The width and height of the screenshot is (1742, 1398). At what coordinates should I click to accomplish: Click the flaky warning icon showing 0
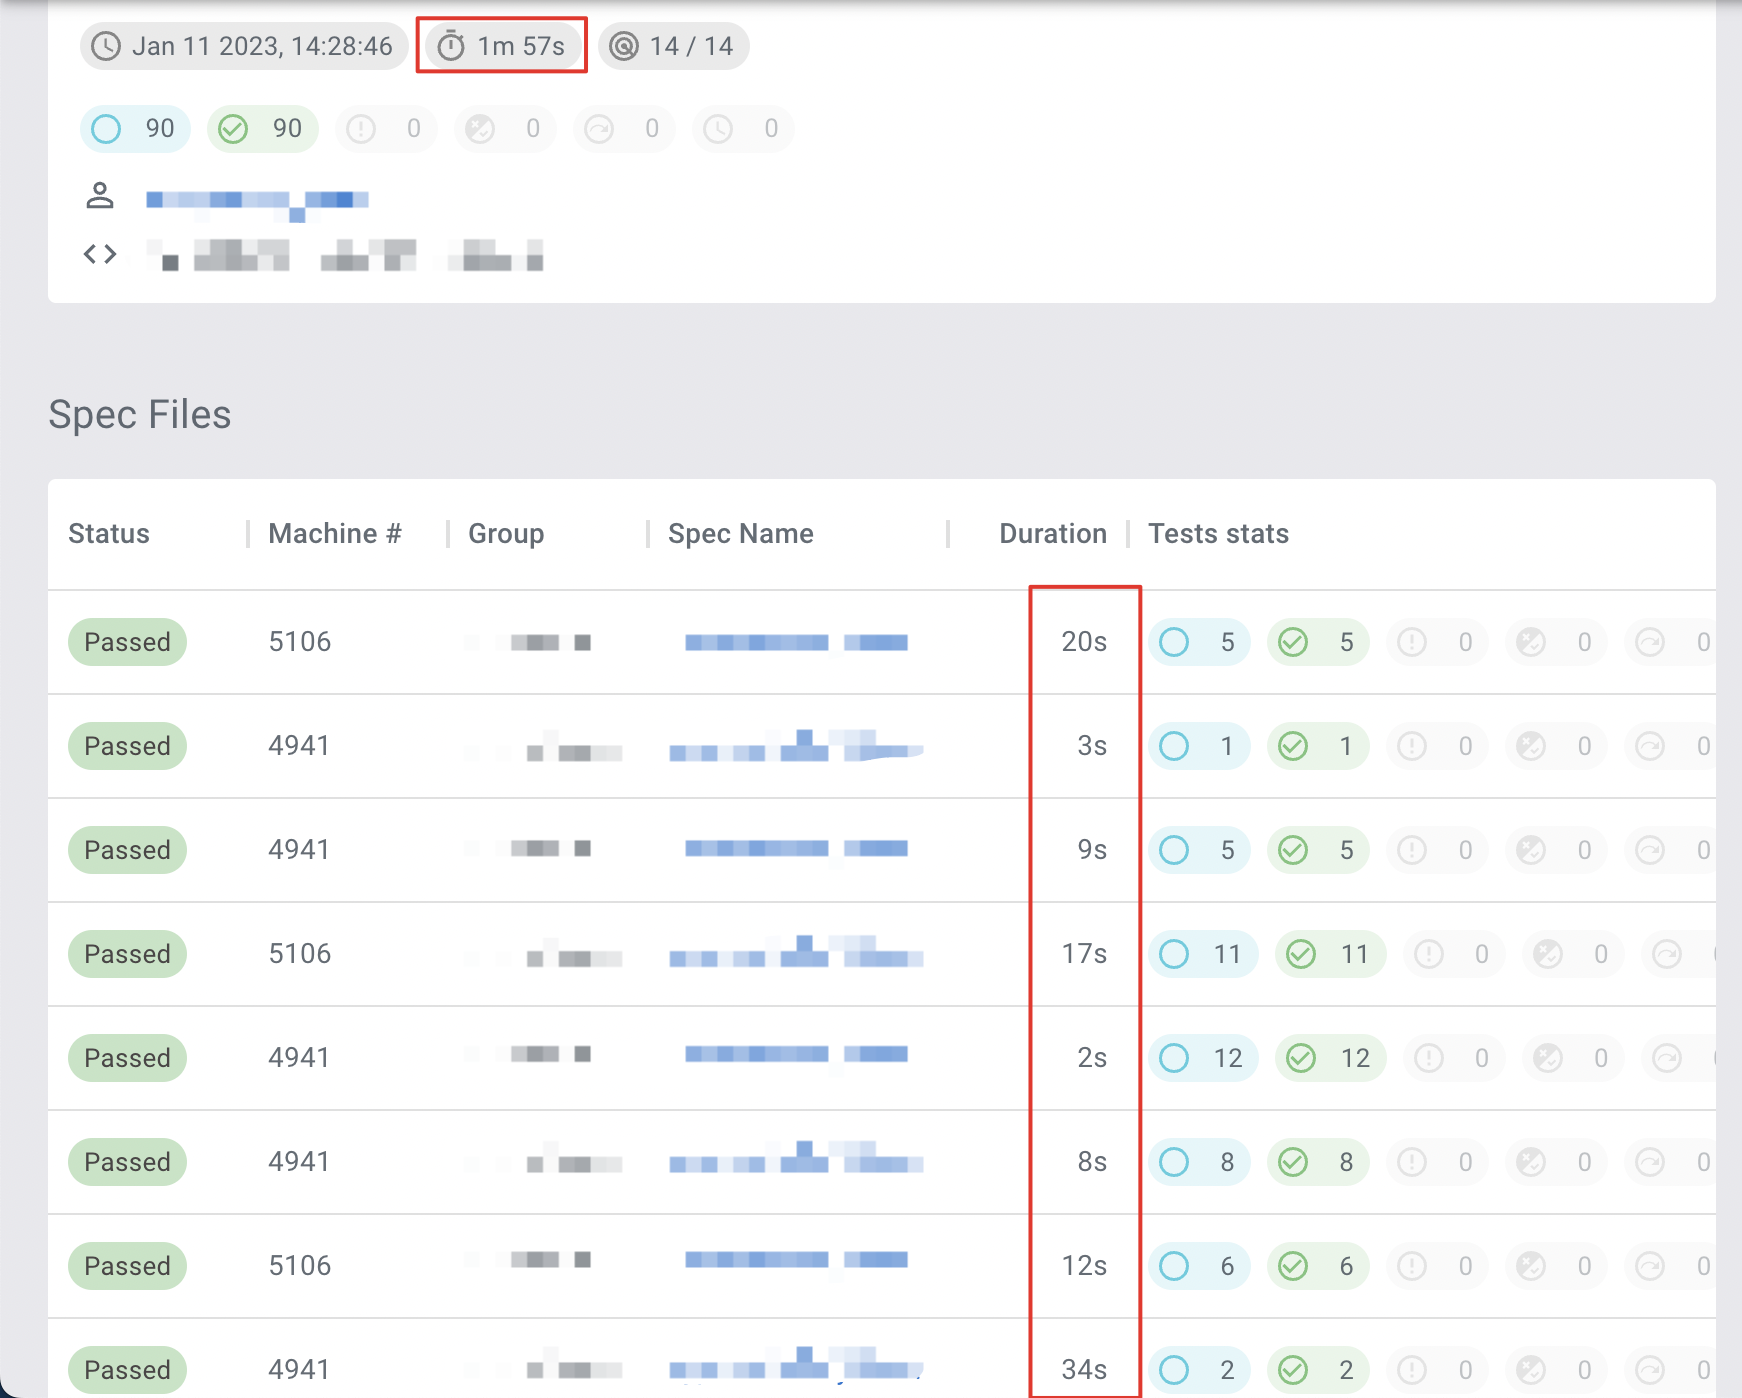point(361,128)
